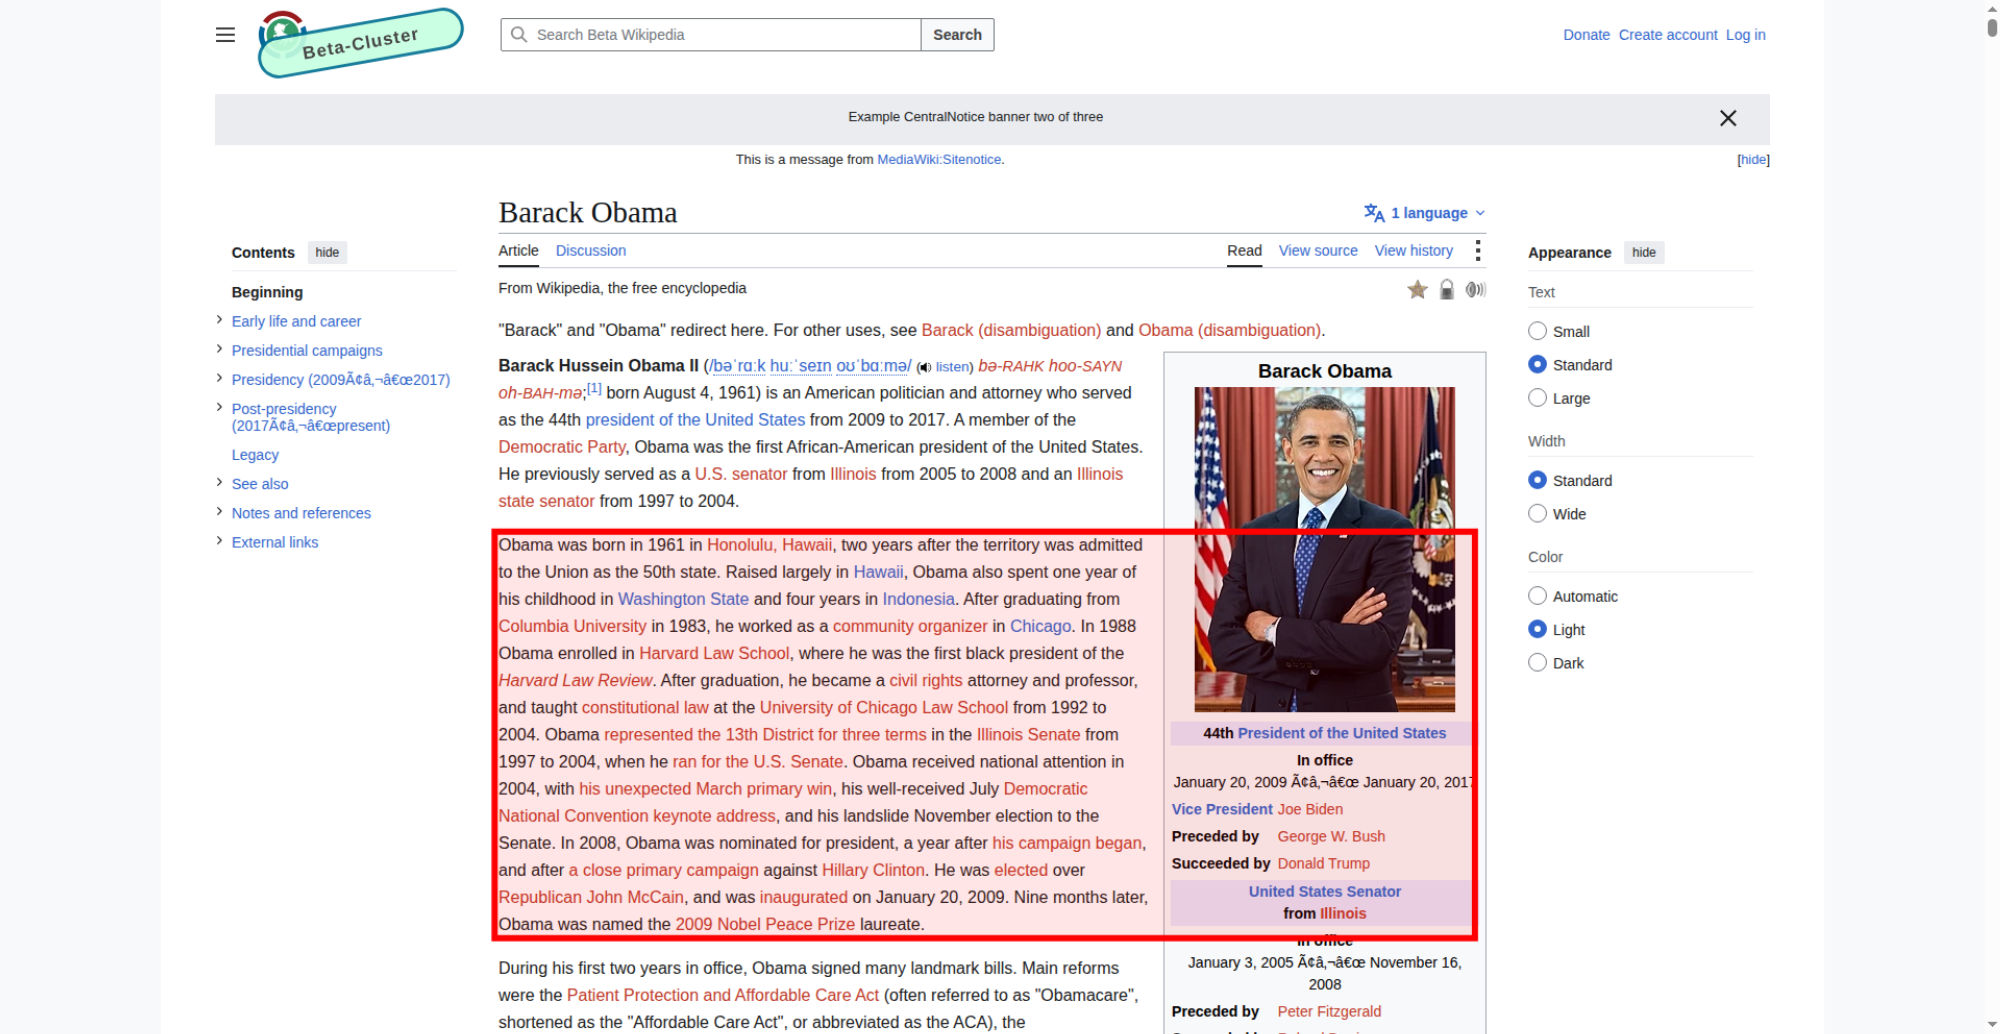Screen dimensions: 2000x1034
Task: Select the Small text size option
Action: 1537,331
